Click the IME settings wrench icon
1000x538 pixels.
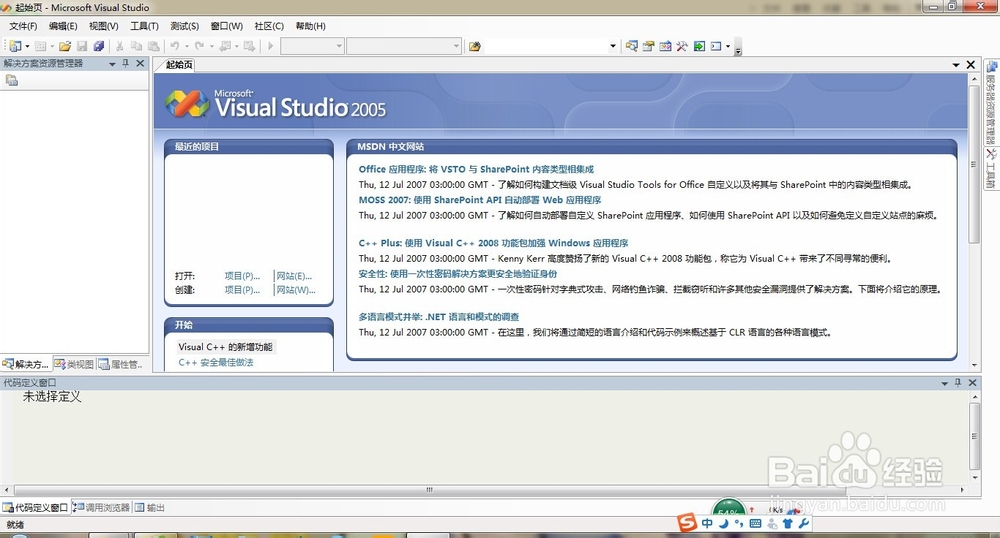pyautogui.click(x=804, y=523)
